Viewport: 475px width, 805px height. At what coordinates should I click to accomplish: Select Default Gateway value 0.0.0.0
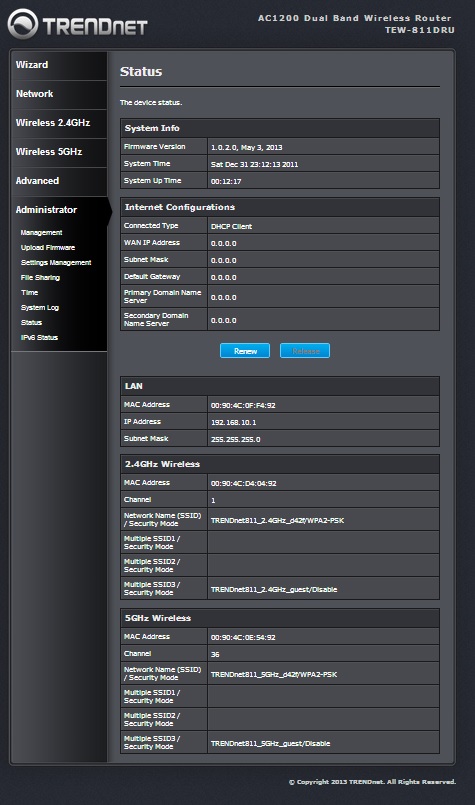pos(223,277)
